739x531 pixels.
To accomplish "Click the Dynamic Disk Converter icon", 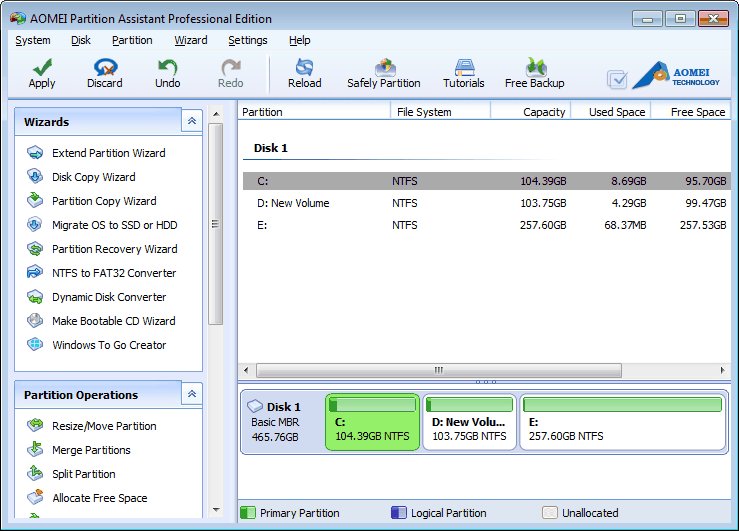I will coord(35,297).
